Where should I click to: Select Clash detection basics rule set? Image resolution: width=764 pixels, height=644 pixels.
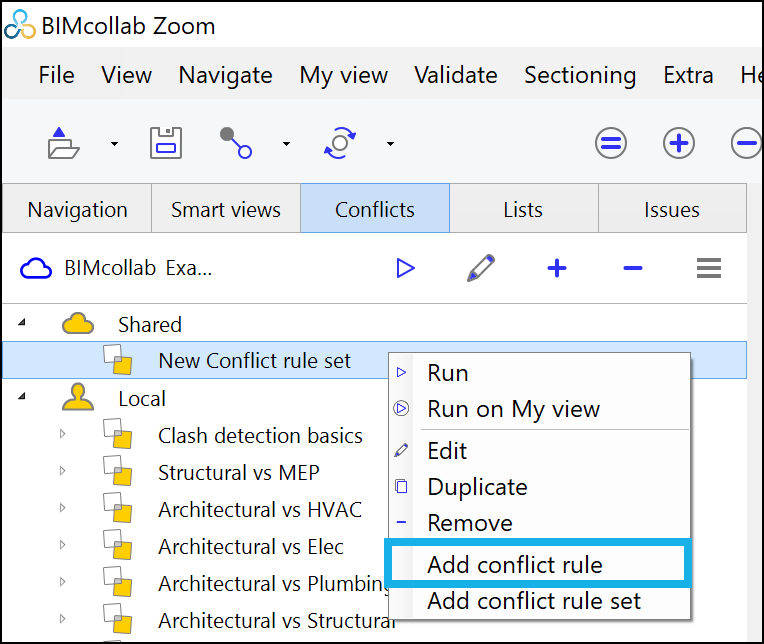pos(260,436)
